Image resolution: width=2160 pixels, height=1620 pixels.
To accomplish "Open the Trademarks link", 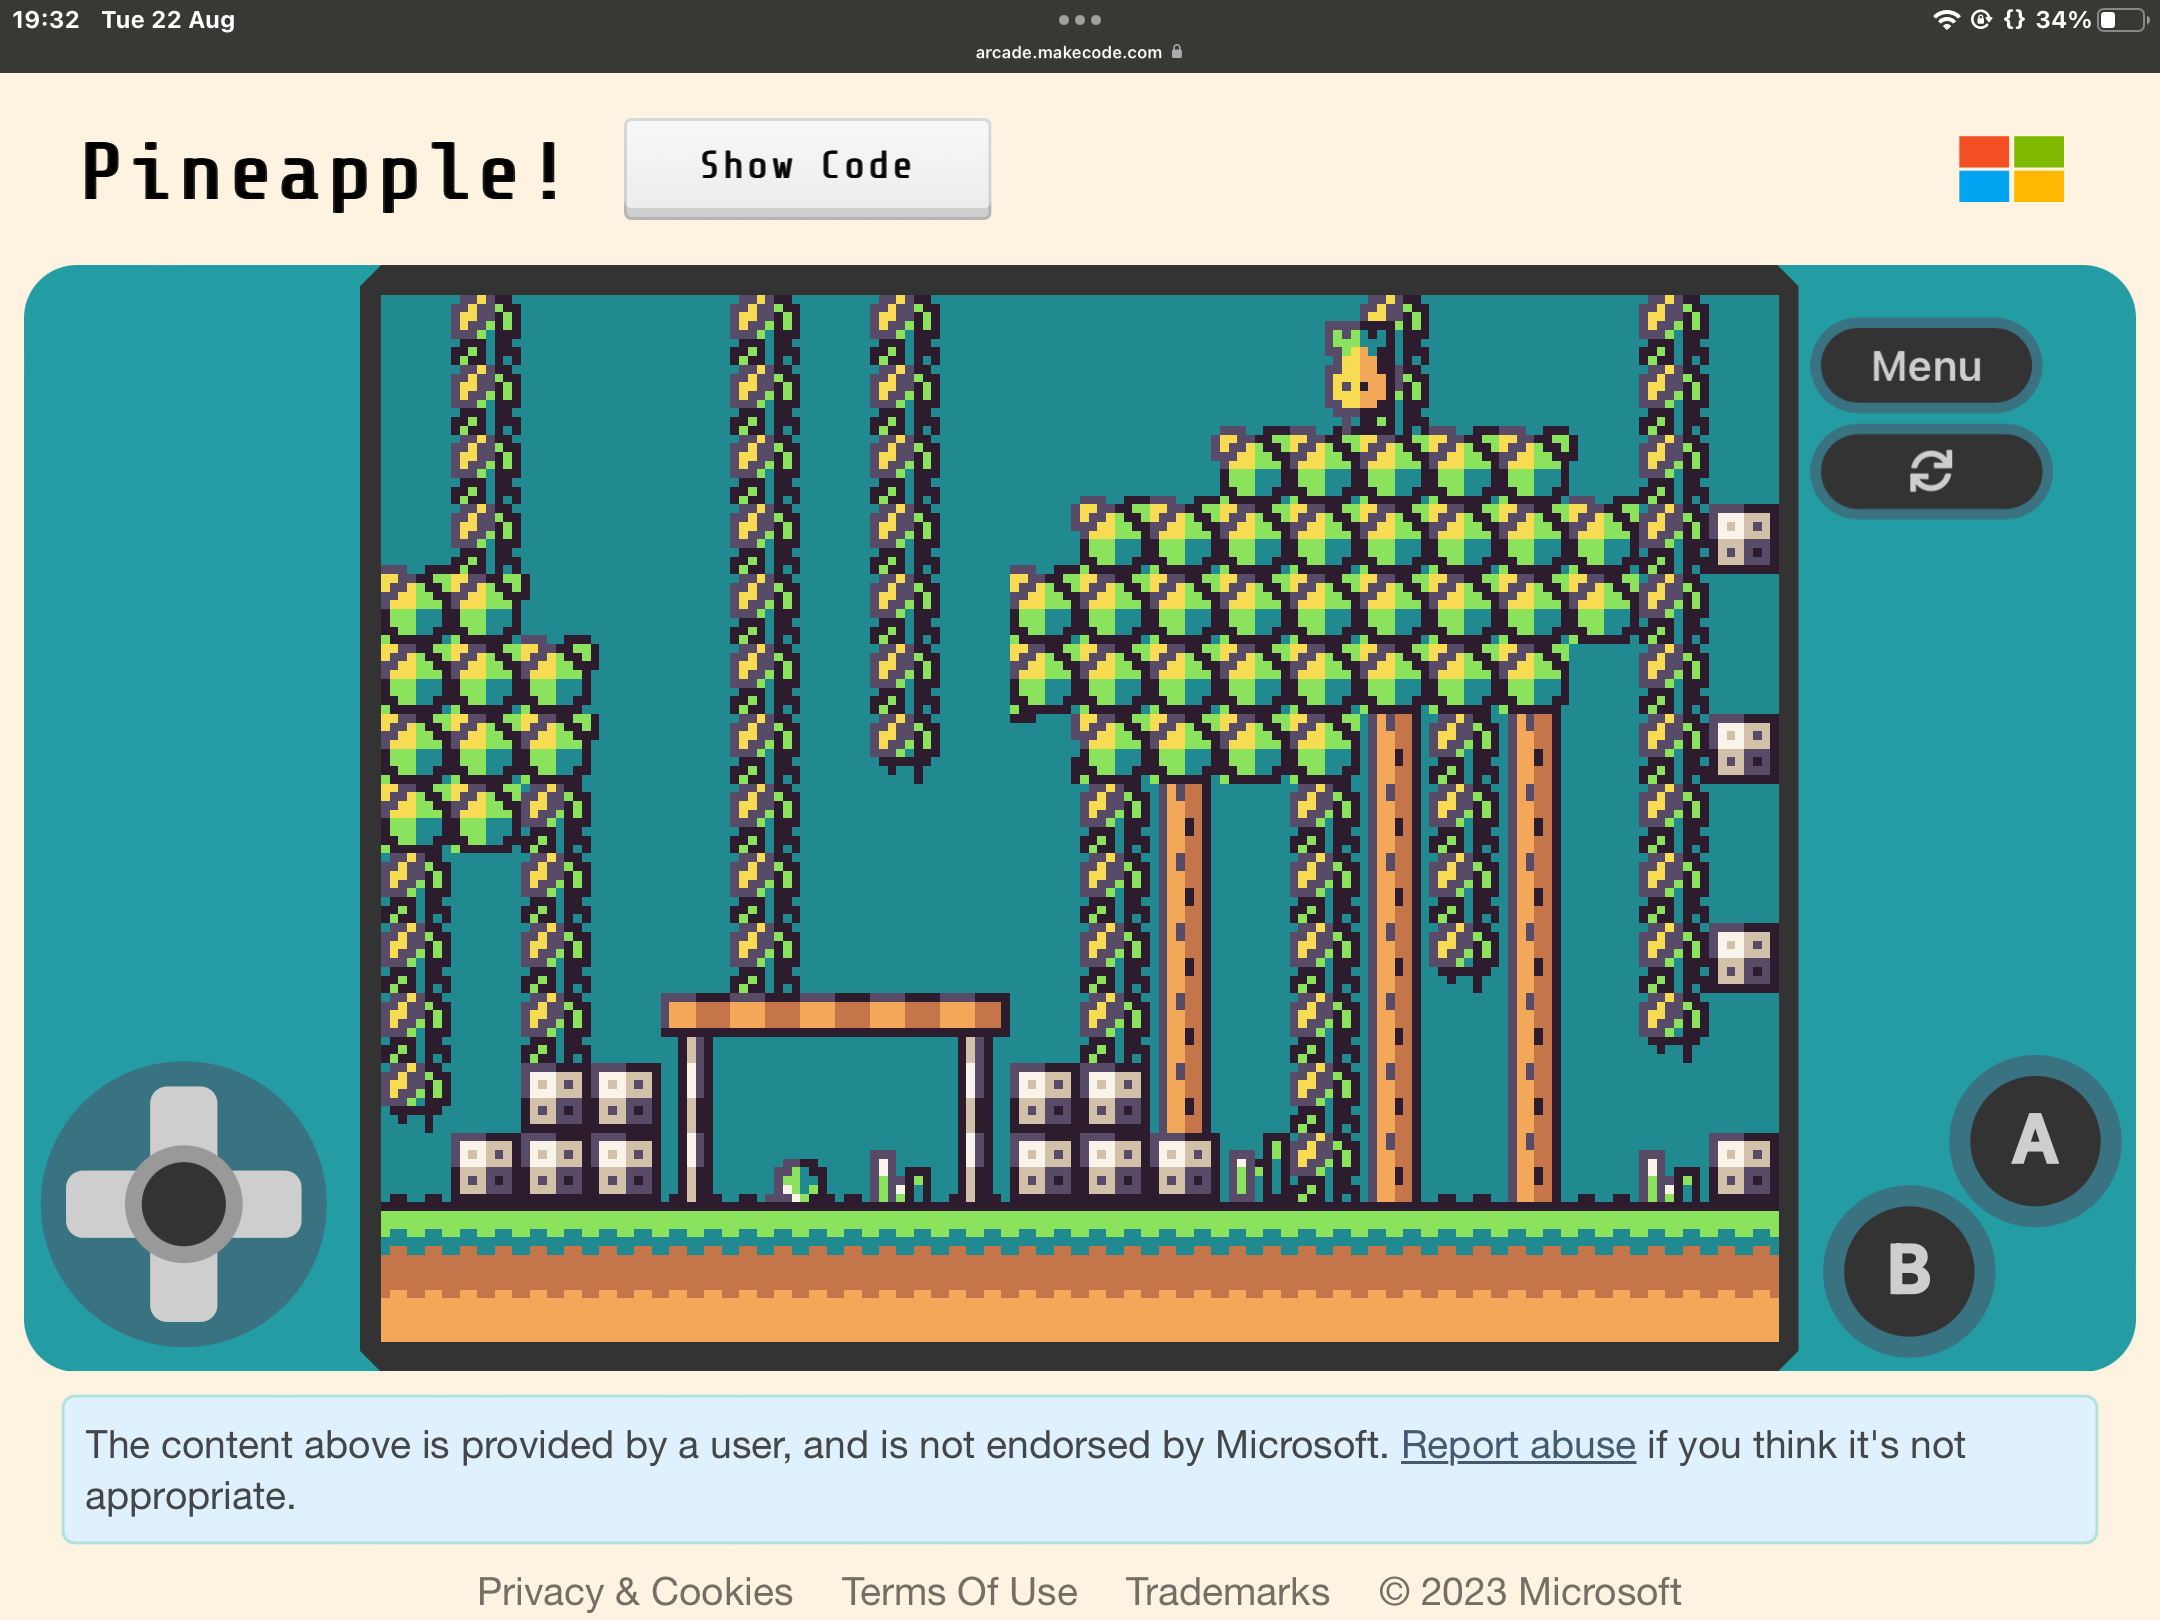I will pyautogui.click(x=1227, y=1591).
